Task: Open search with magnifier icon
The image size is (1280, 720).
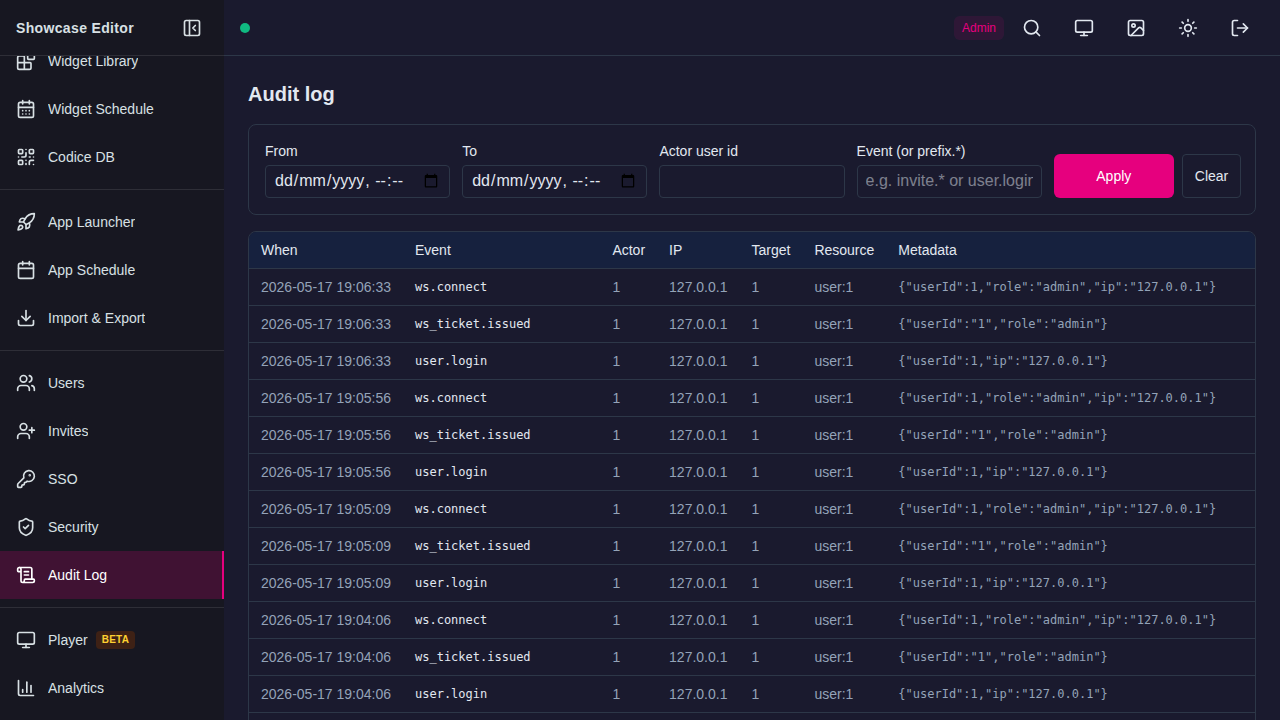Action: click(x=1032, y=28)
